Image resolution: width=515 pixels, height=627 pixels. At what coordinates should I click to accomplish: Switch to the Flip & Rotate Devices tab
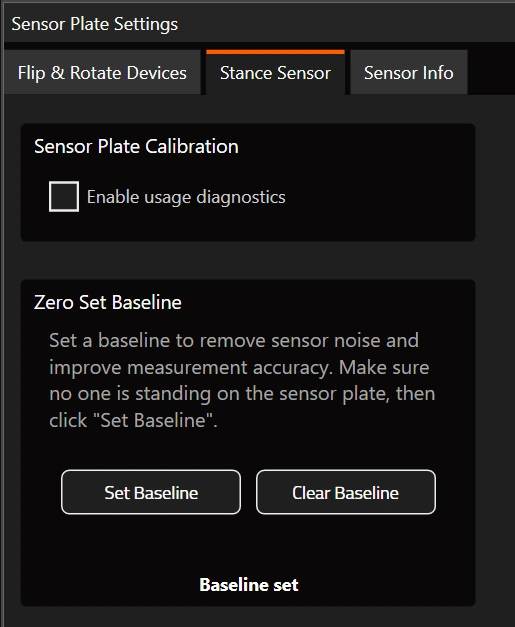[102, 73]
